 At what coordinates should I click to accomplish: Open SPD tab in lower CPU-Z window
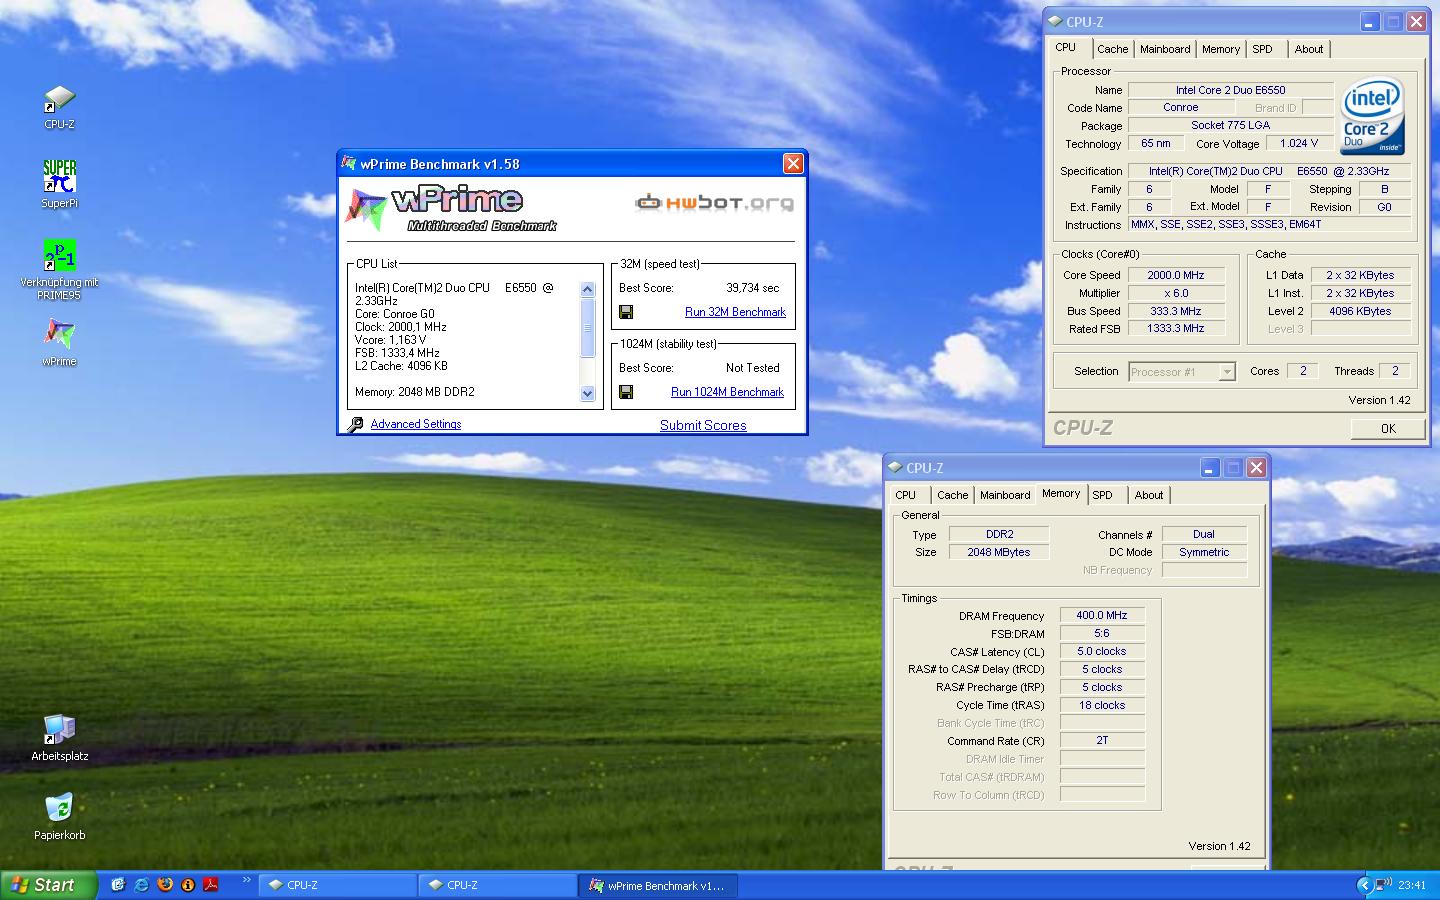[1103, 495]
